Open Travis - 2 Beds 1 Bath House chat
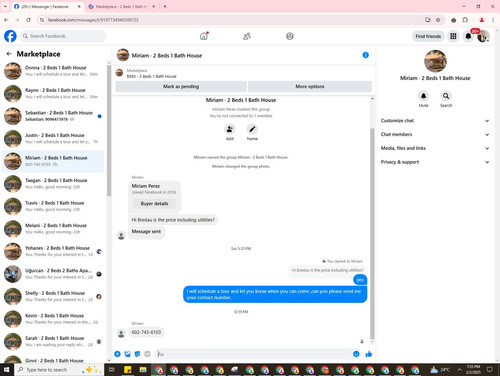This screenshot has width=500, height=376. 53,206
